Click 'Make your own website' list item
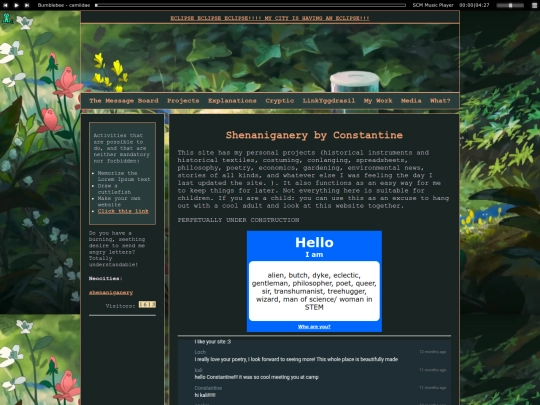Image resolution: width=540 pixels, height=405 pixels. [x=119, y=201]
